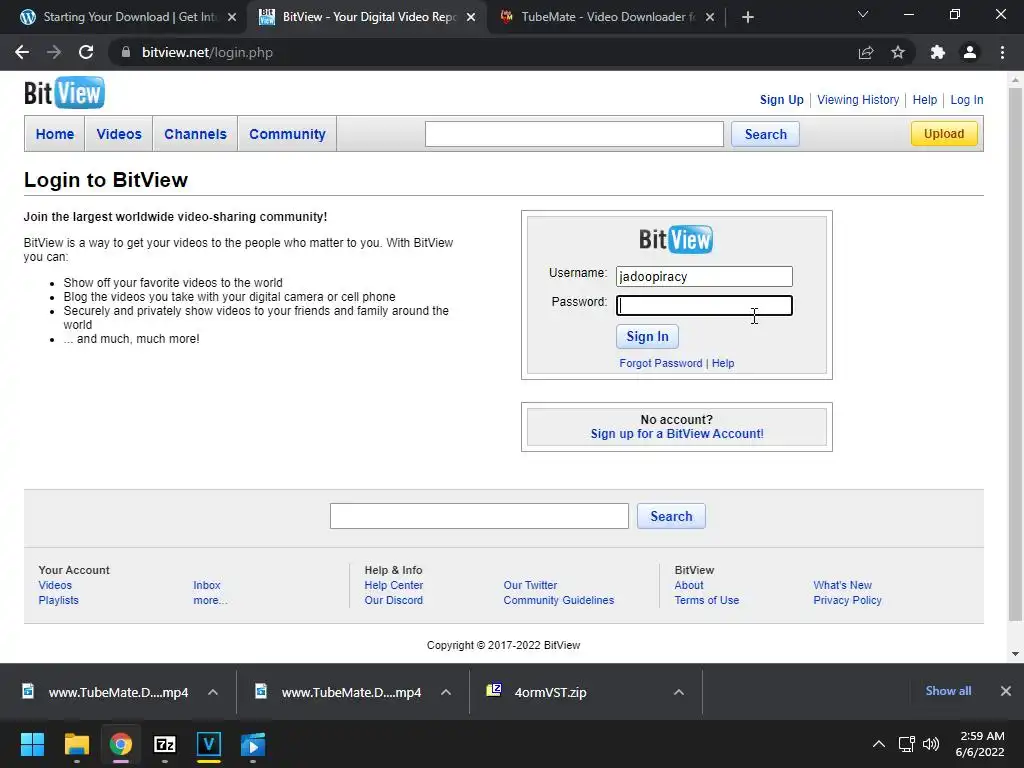Viewport: 1024px width, 768px height.
Task: Open 7-Zip from the taskbar
Action: tap(165, 744)
